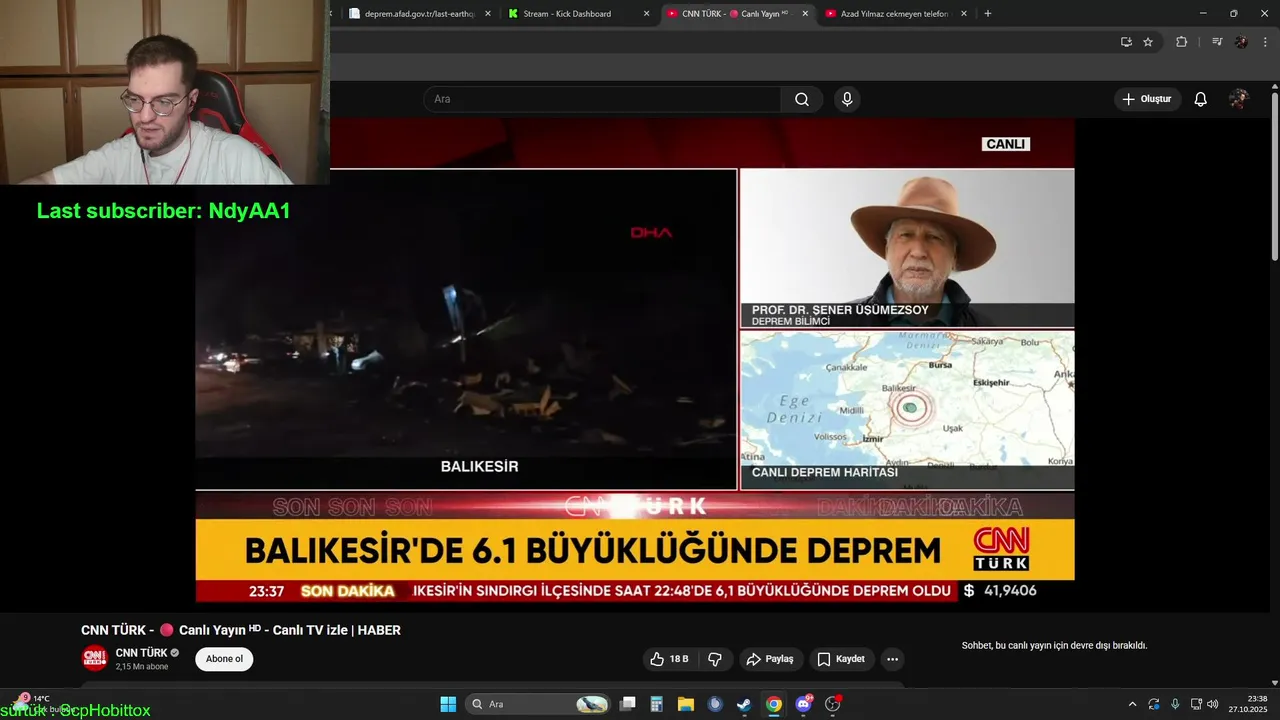This screenshot has height=720, width=1280.
Task: Close the Kick Dashboard tab
Action: click(x=646, y=14)
